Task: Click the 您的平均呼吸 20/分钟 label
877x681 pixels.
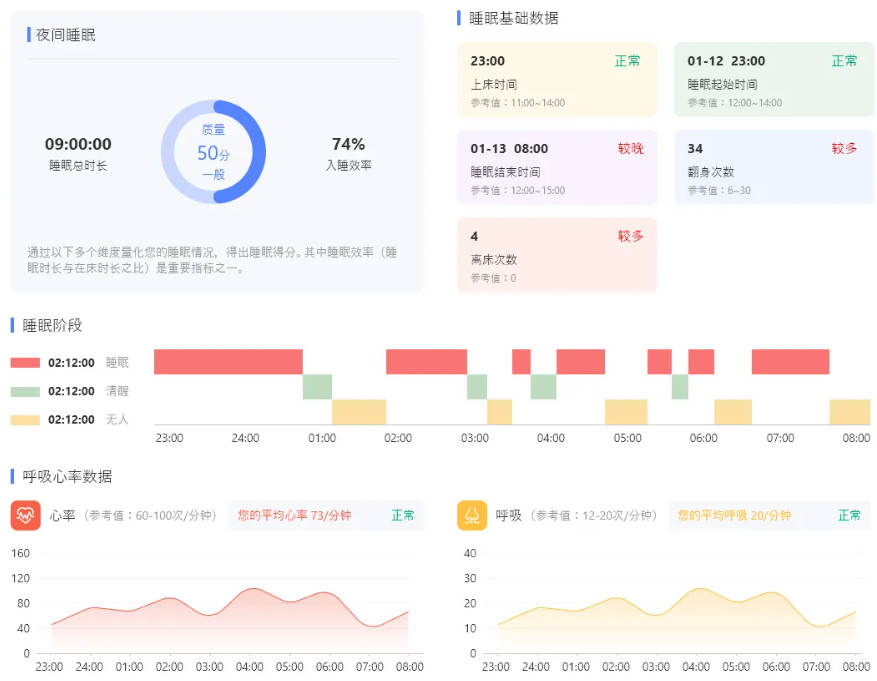Action: click(x=734, y=515)
